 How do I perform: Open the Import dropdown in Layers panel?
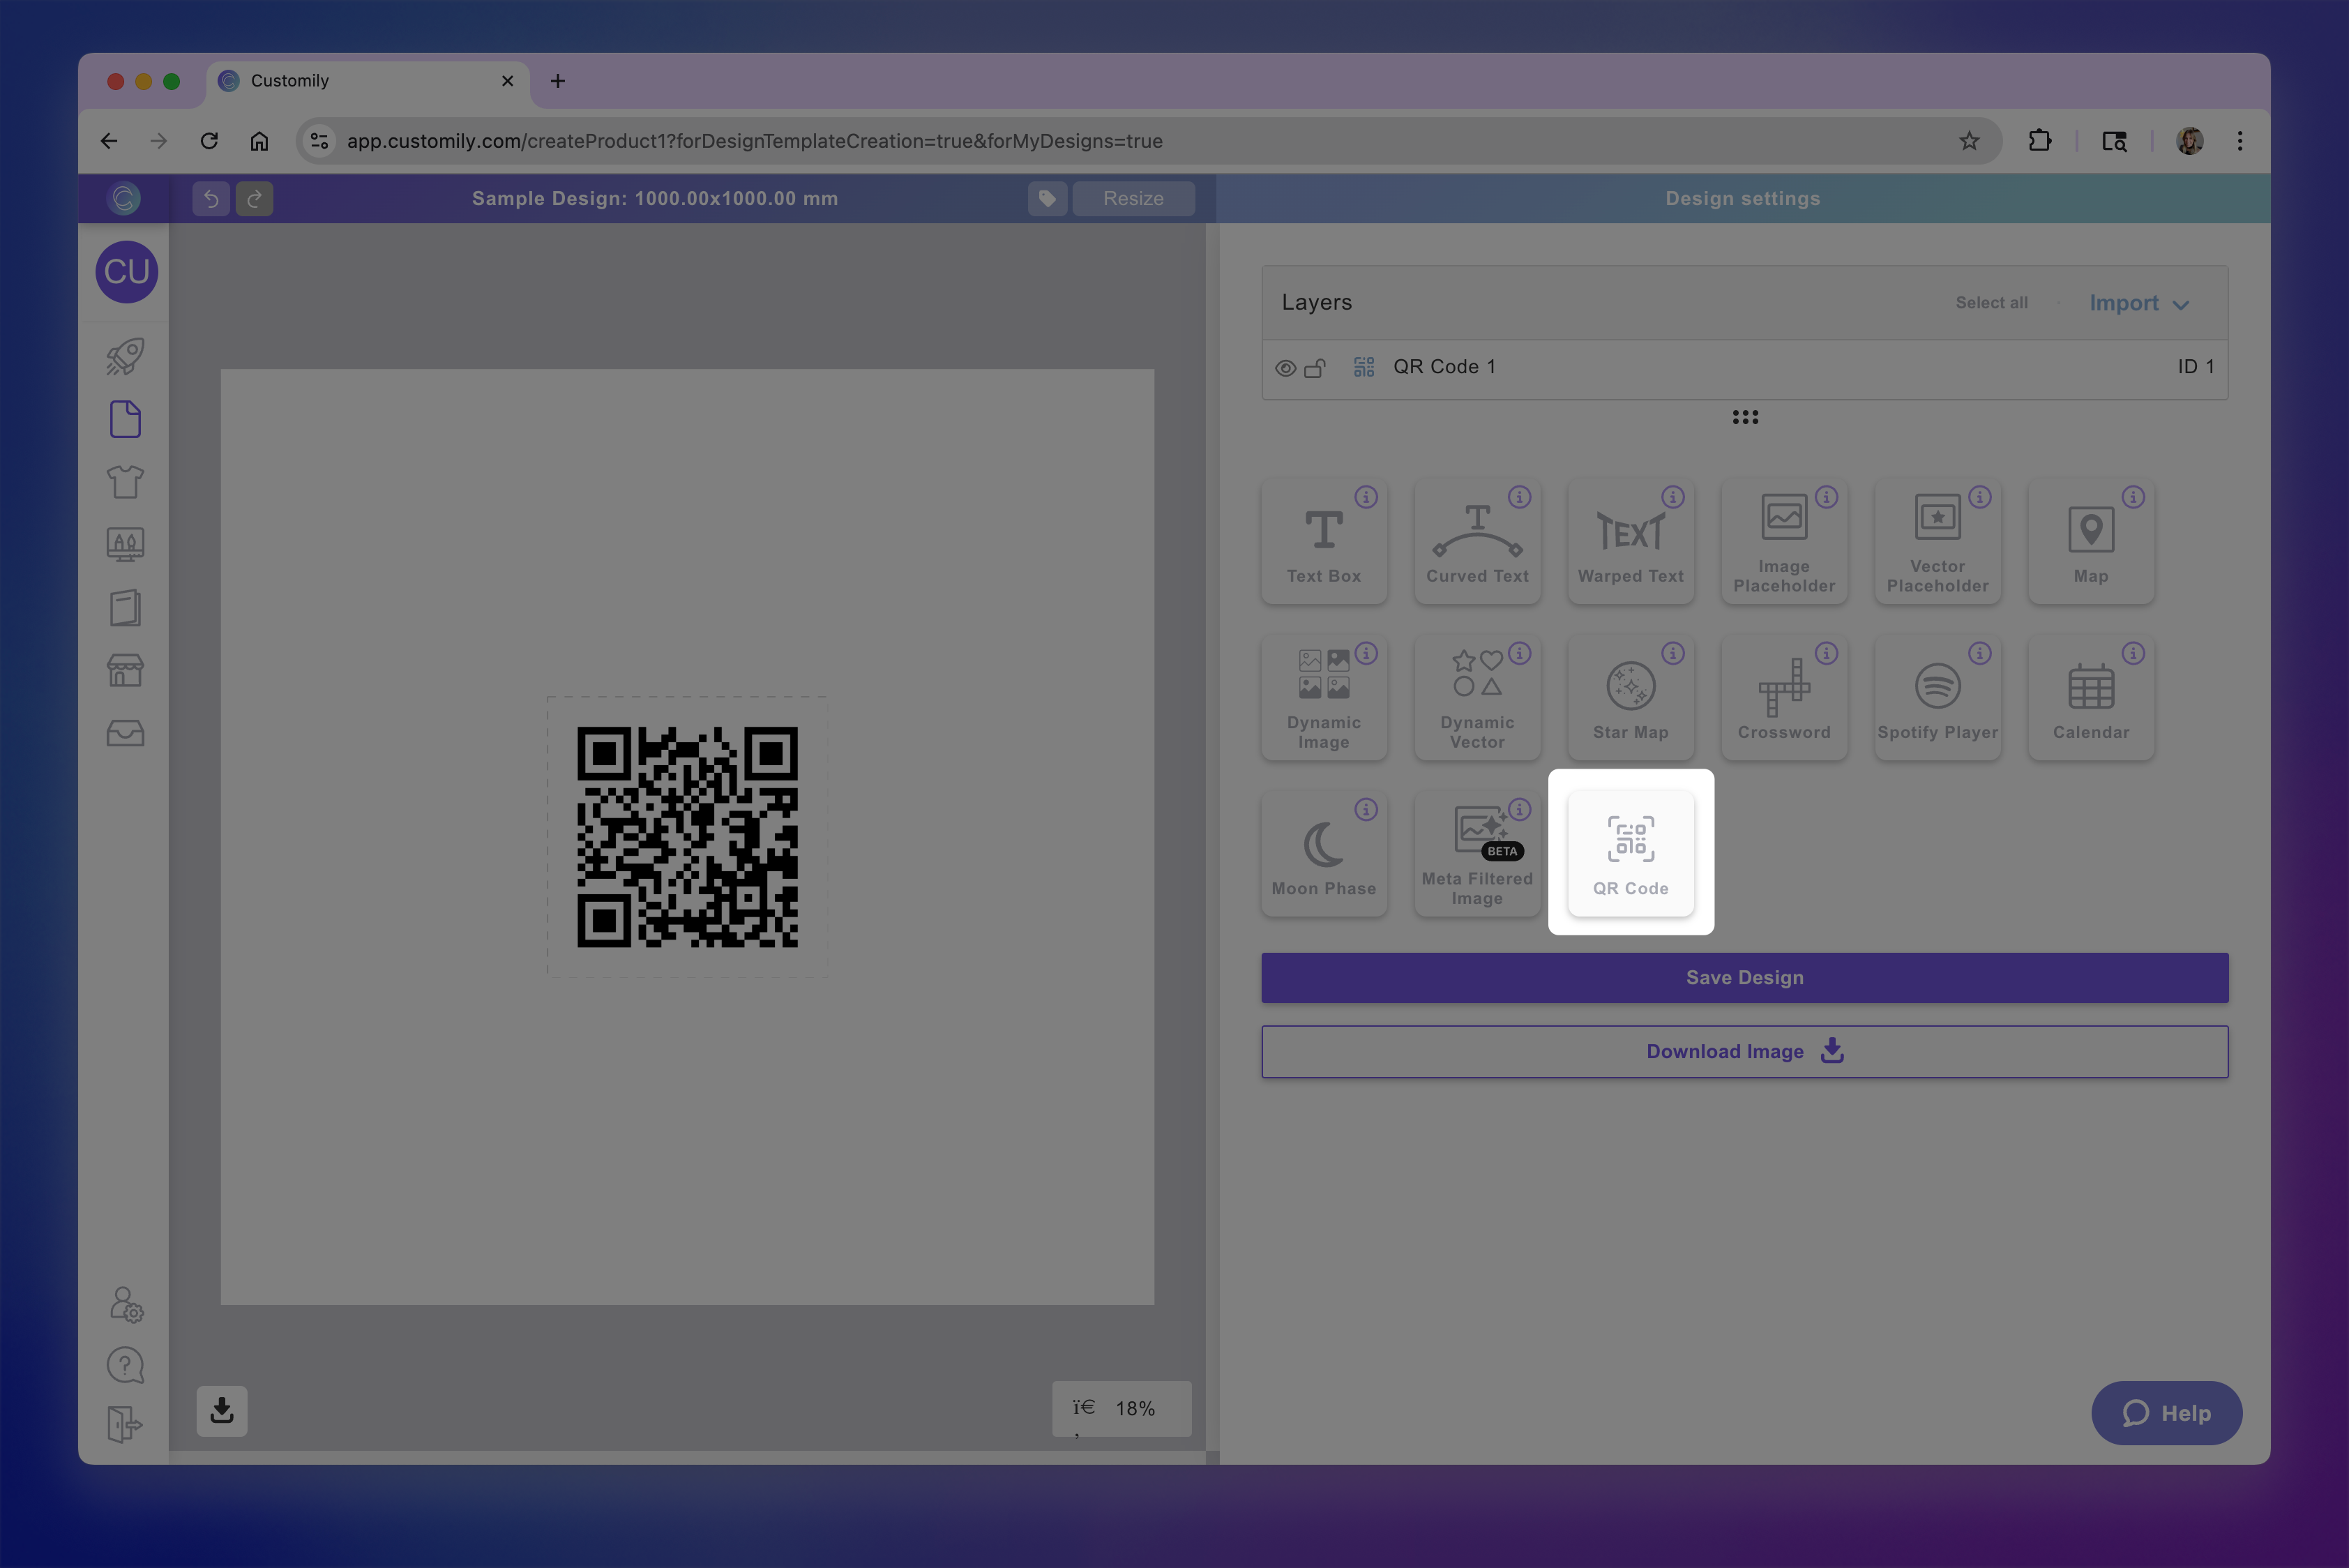click(2138, 302)
